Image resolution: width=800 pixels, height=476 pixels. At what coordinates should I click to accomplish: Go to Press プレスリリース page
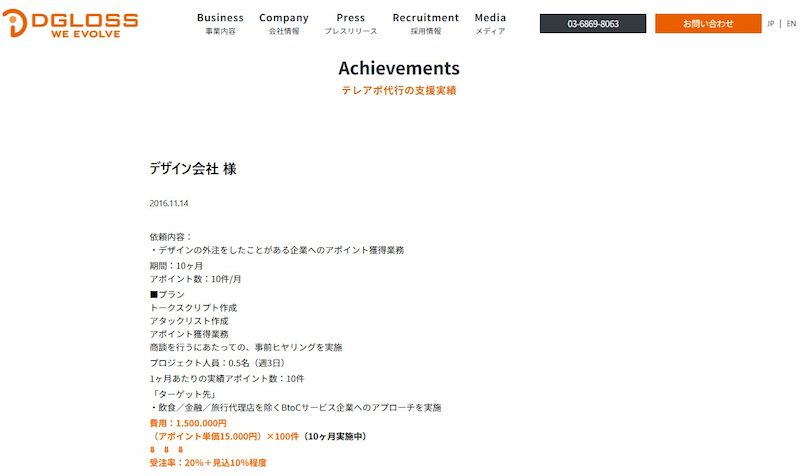pos(351,23)
